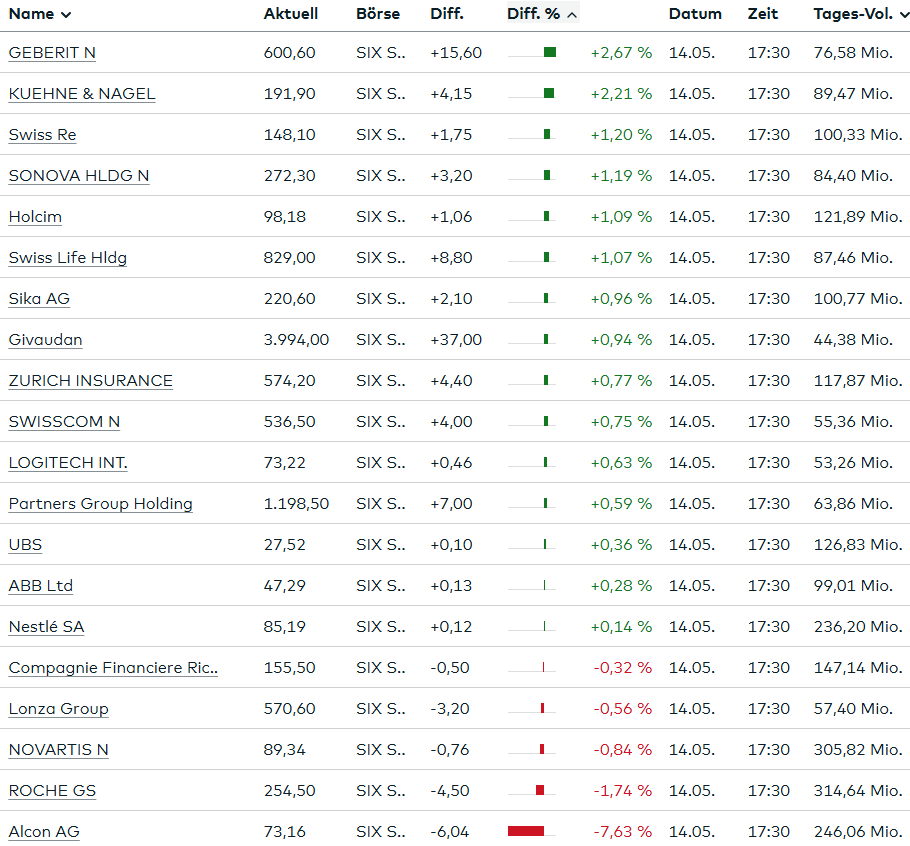Open the Holcim stock link
Screen dimensions: 910x846
[x=35, y=217]
